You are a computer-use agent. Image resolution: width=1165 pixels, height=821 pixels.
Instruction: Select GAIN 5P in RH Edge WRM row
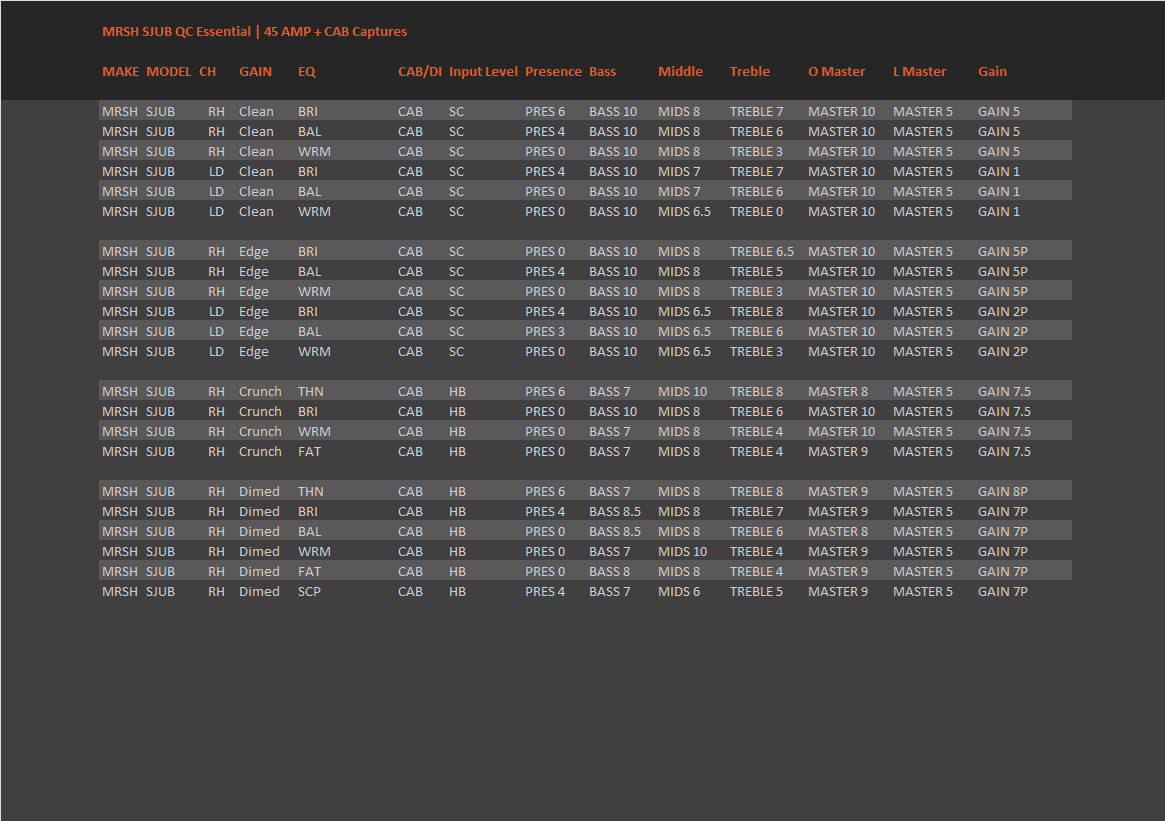[x=1003, y=292]
